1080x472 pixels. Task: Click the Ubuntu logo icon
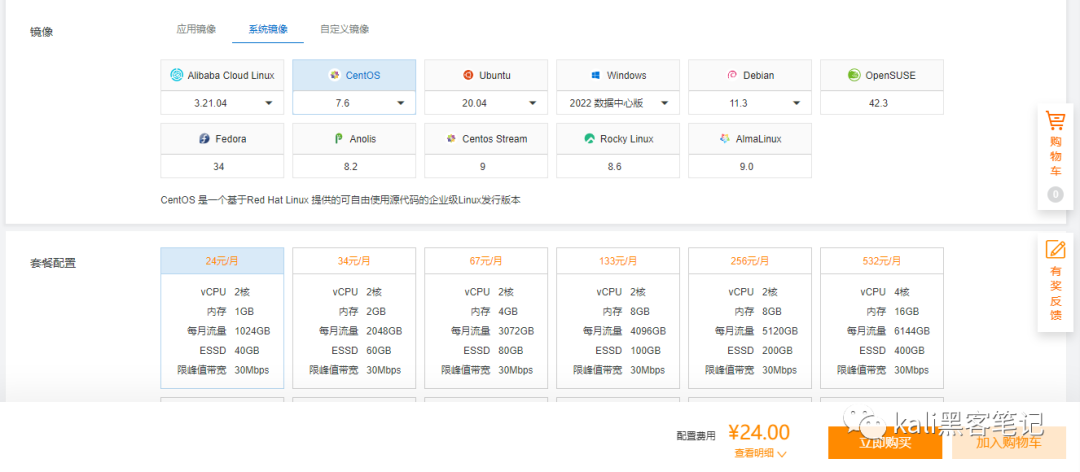pyautogui.click(x=468, y=75)
